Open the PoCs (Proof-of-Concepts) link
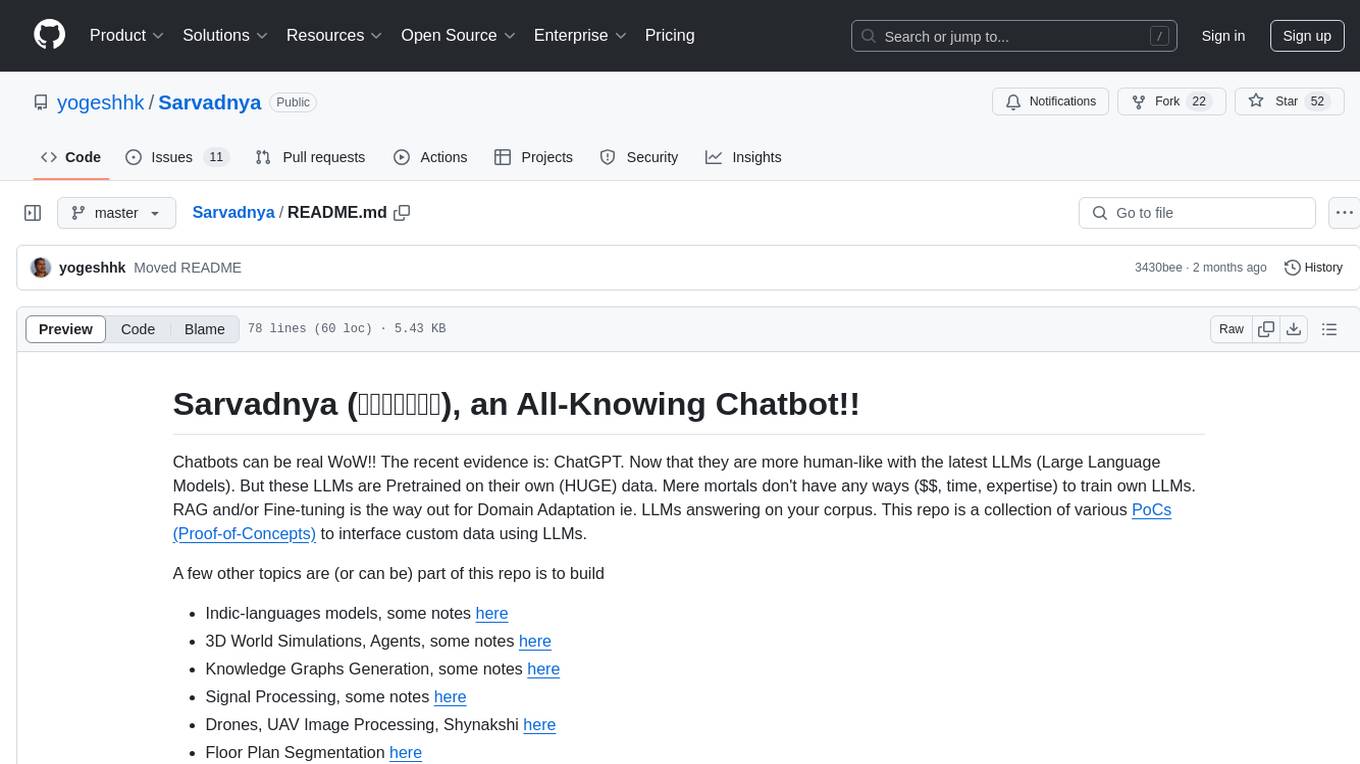Viewport: 1360px width, 764px height. [244, 534]
